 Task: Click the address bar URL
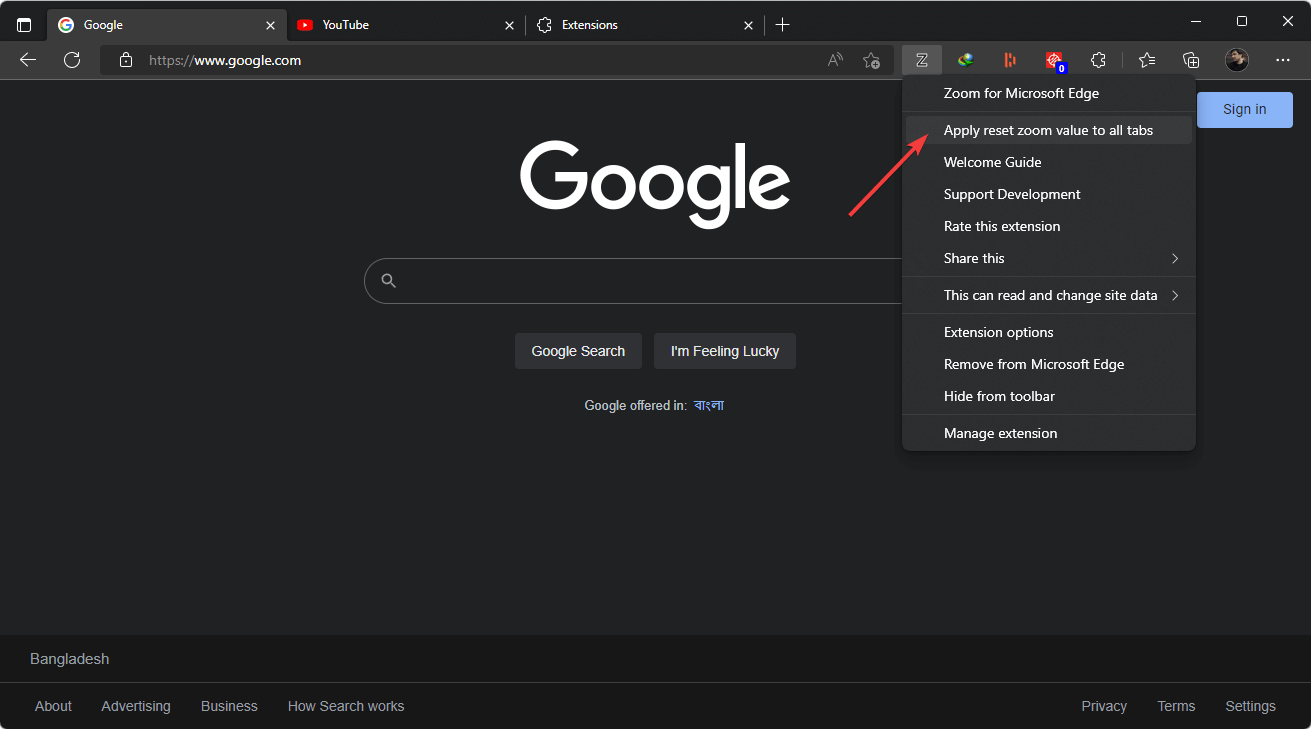coord(225,60)
